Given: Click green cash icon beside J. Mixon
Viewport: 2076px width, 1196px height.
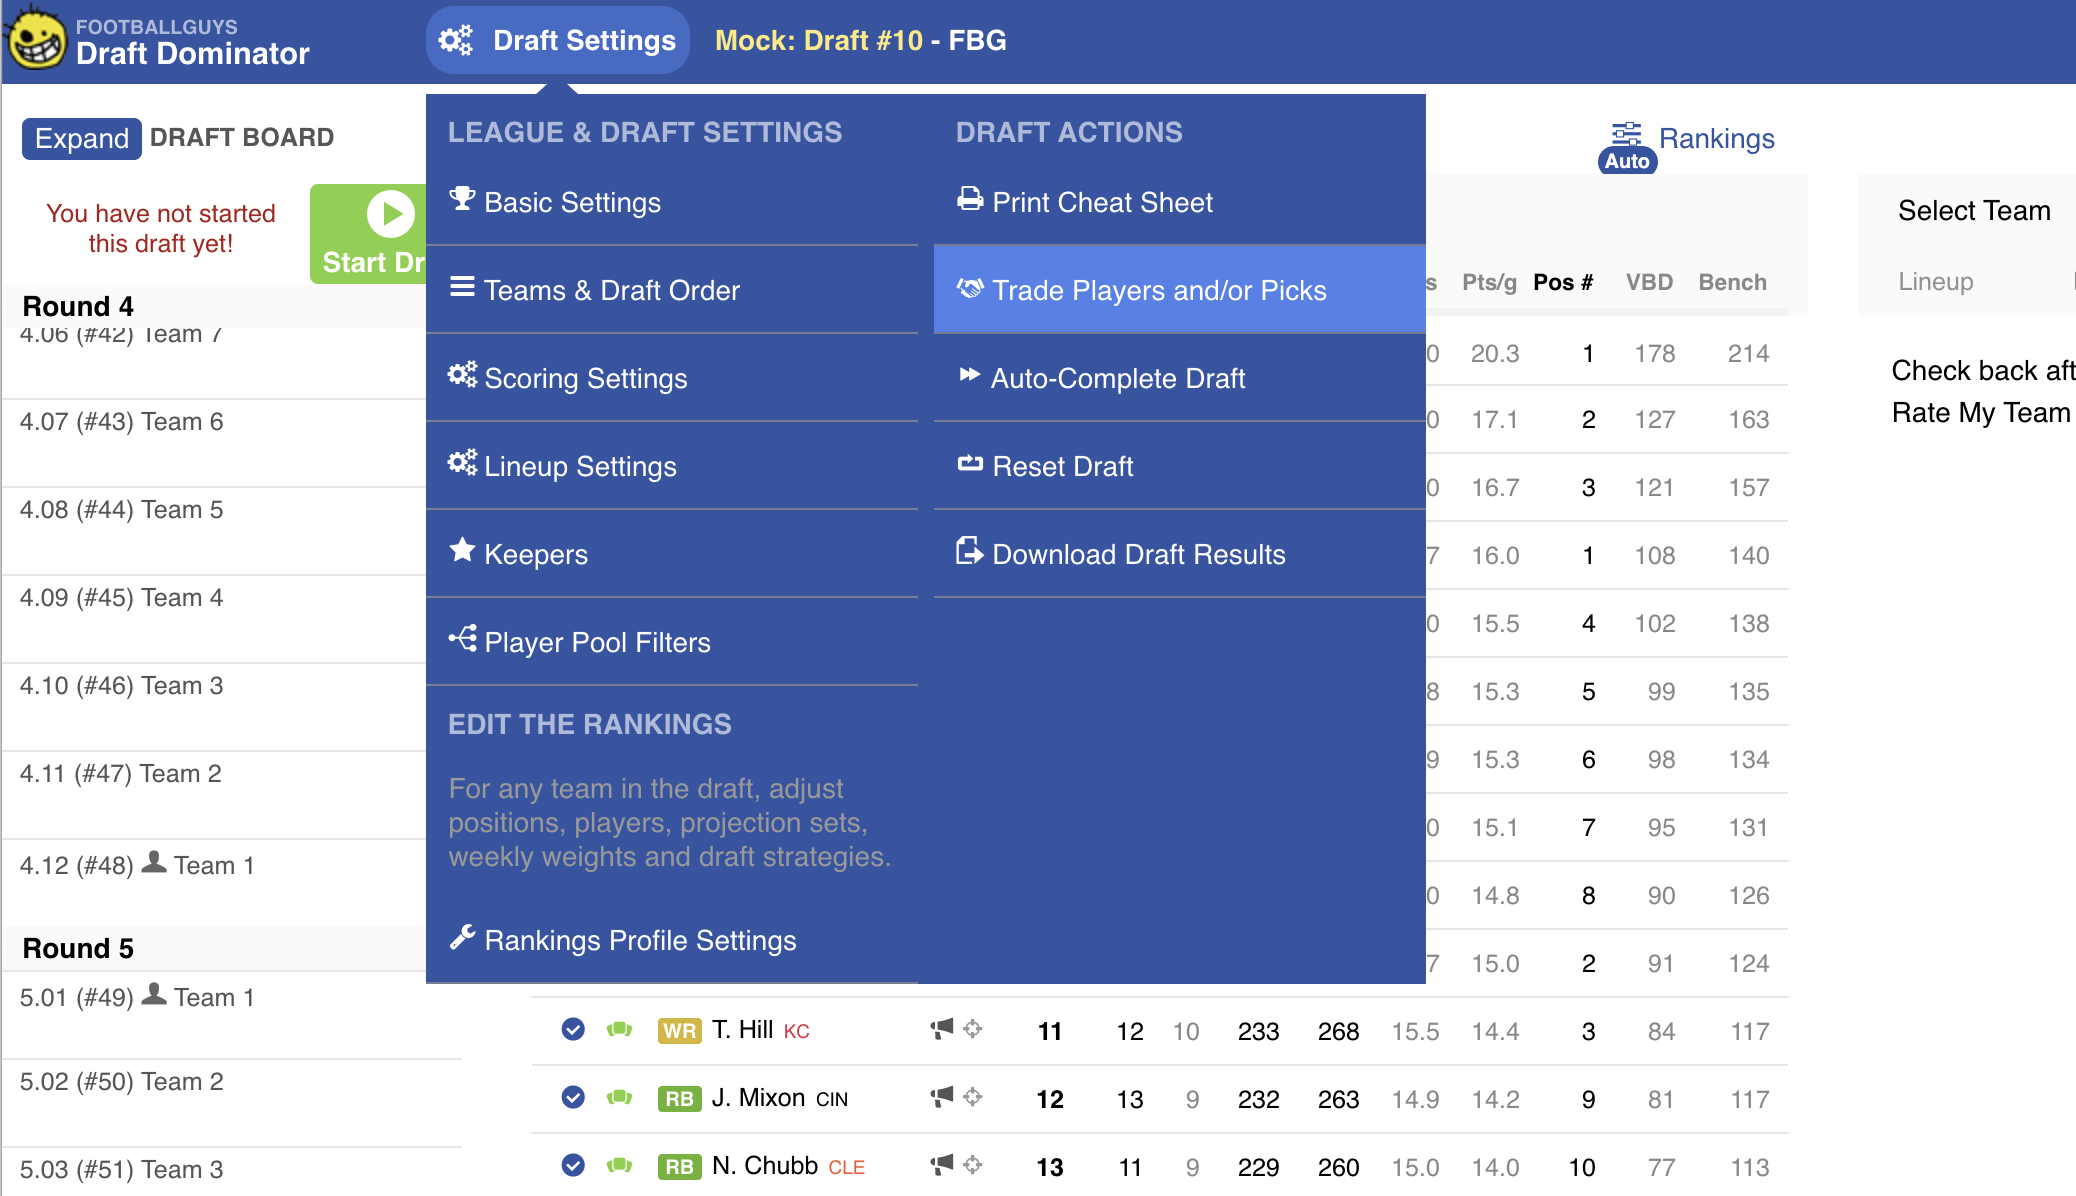Looking at the screenshot, I should point(620,1097).
